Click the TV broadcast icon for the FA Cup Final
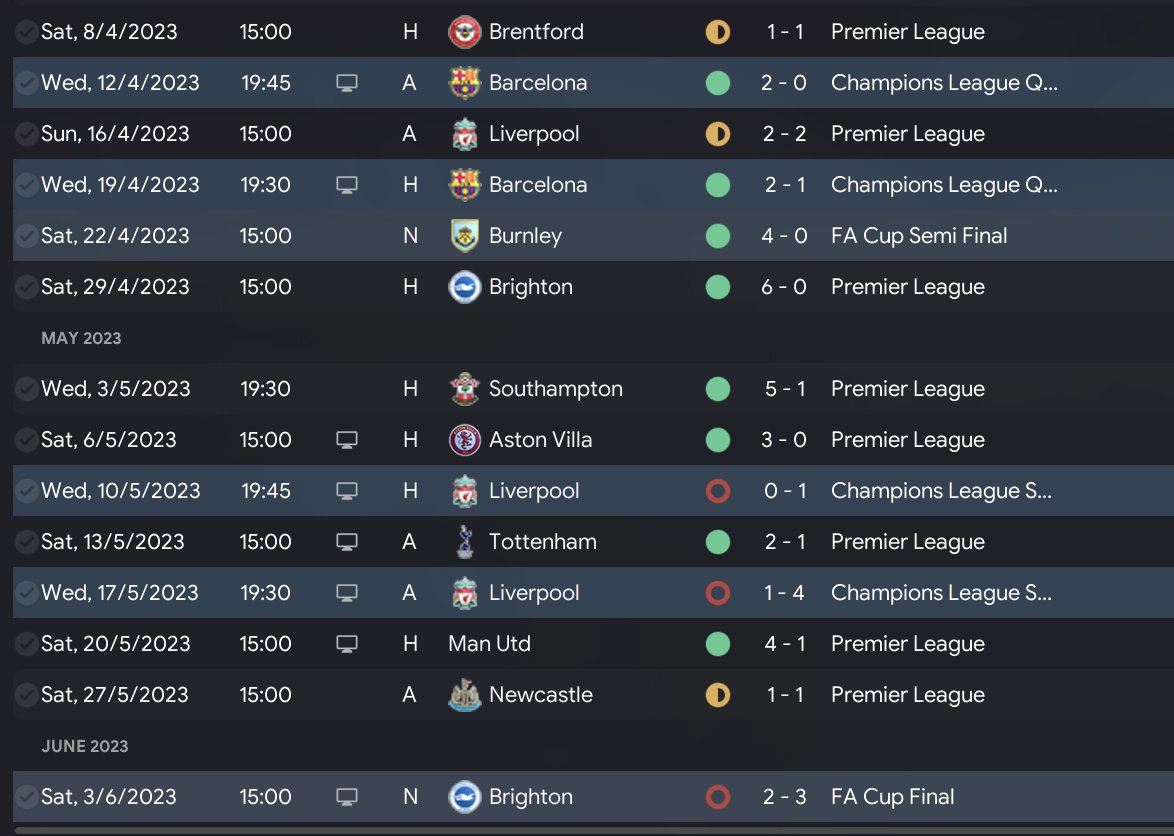1174x836 pixels. point(347,797)
